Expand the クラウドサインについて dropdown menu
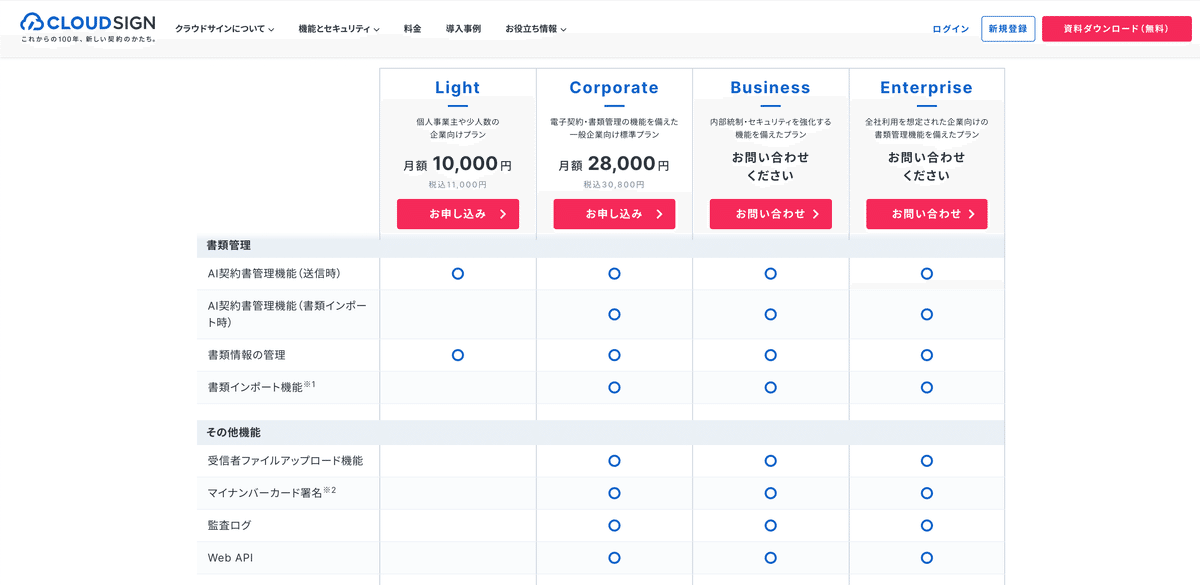The width and height of the screenshot is (1200, 585). (x=224, y=29)
